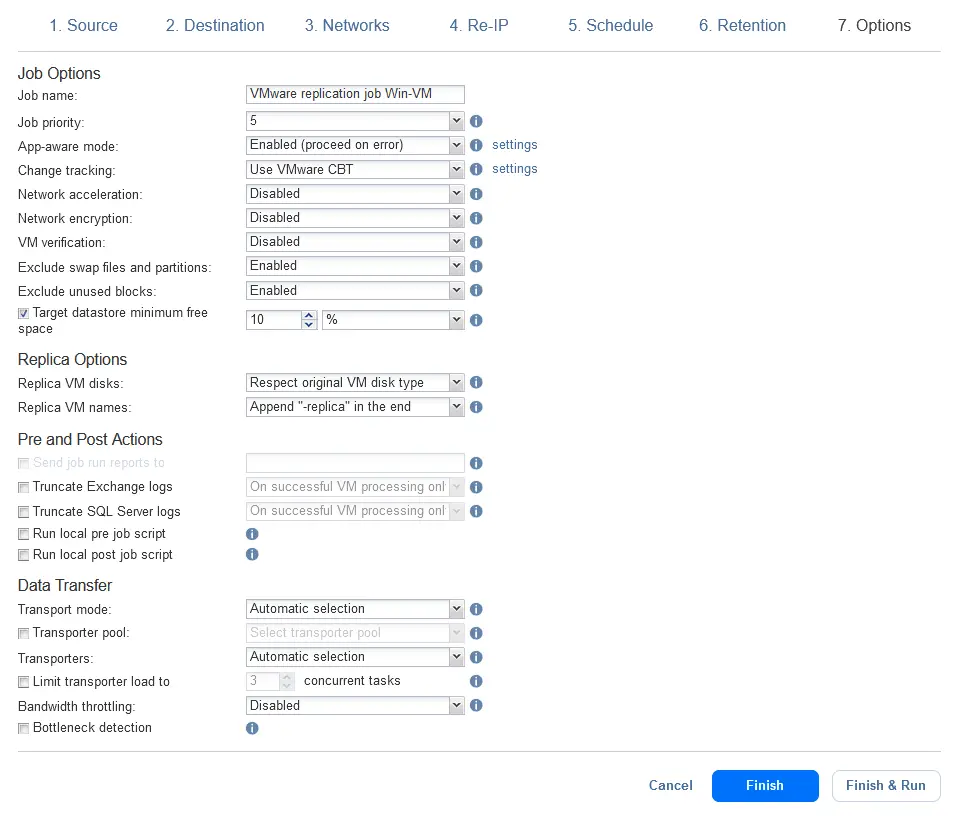Viewport: 959px width, 820px height.
Task: Click info icon beside Network acceleration
Action: [x=476, y=194]
